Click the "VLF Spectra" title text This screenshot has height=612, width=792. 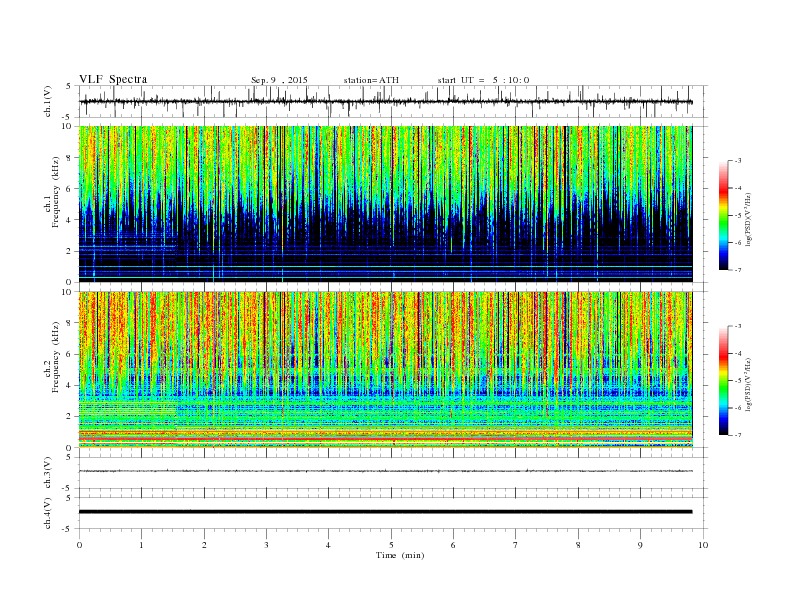[x=113, y=79]
